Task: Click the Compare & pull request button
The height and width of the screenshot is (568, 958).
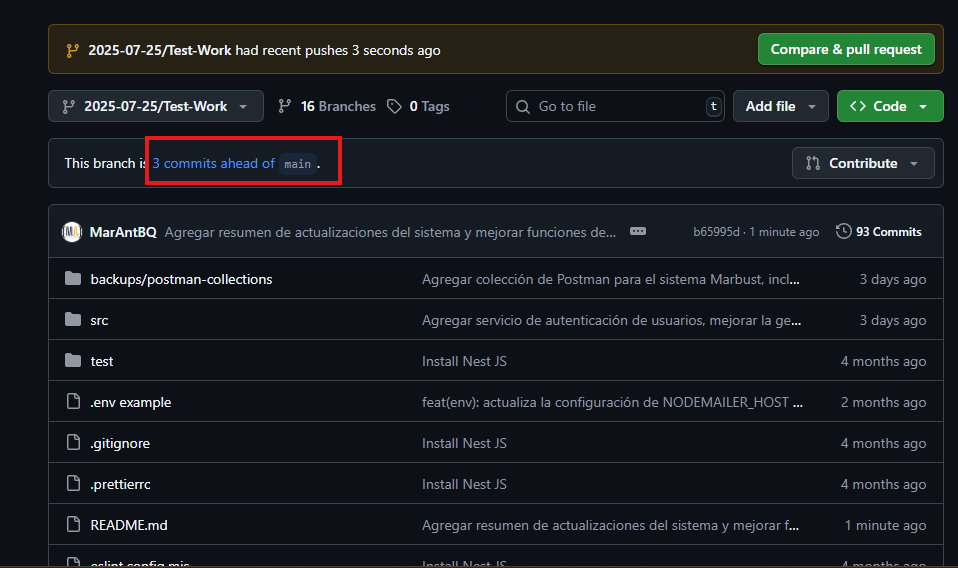Action: pyautogui.click(x=846, y=49)
